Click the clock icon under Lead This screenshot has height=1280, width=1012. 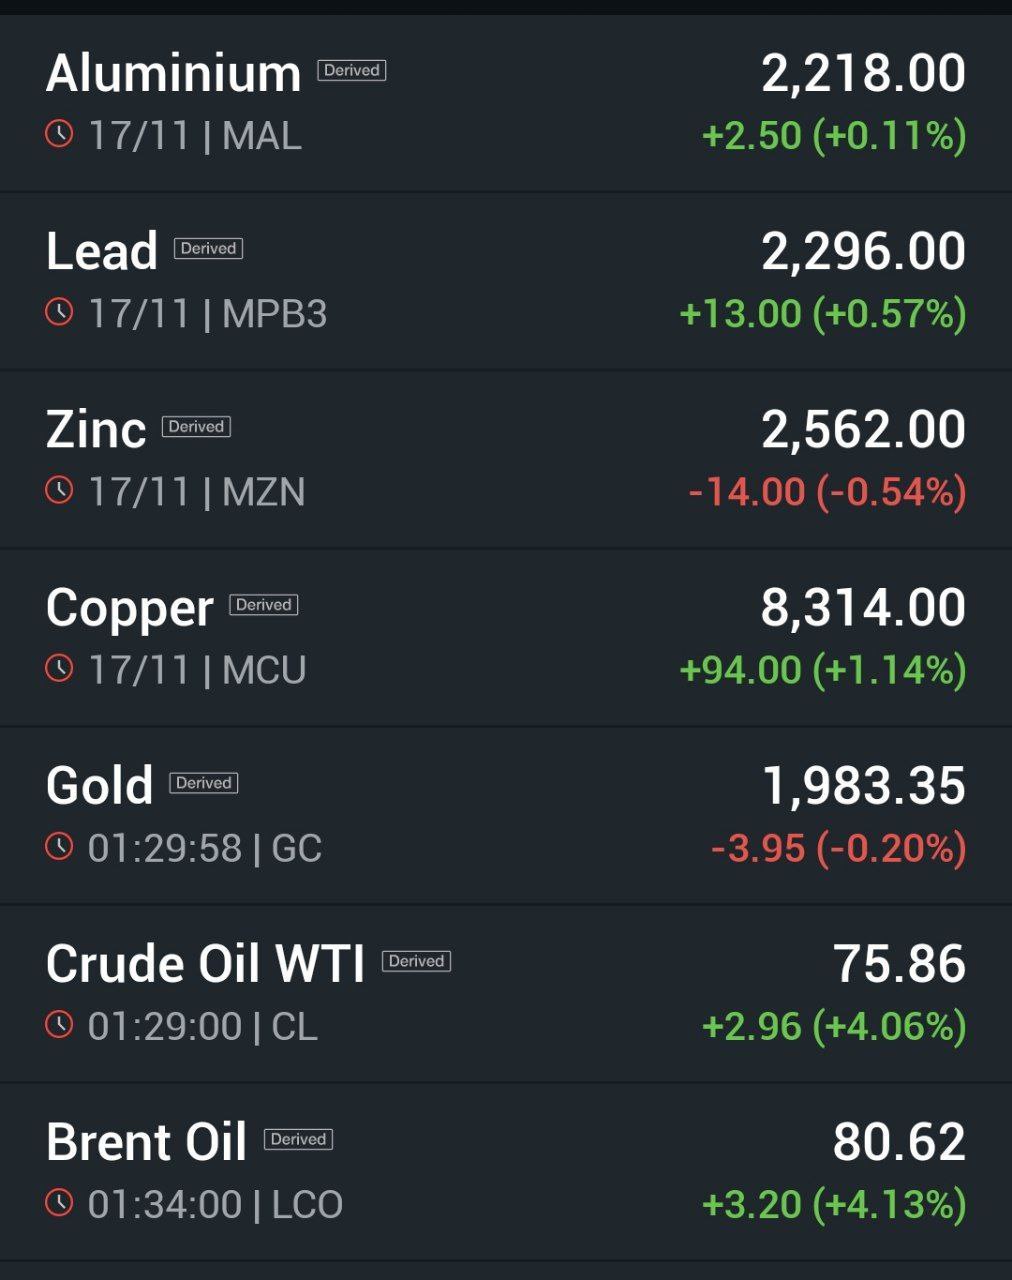[59, 312]
